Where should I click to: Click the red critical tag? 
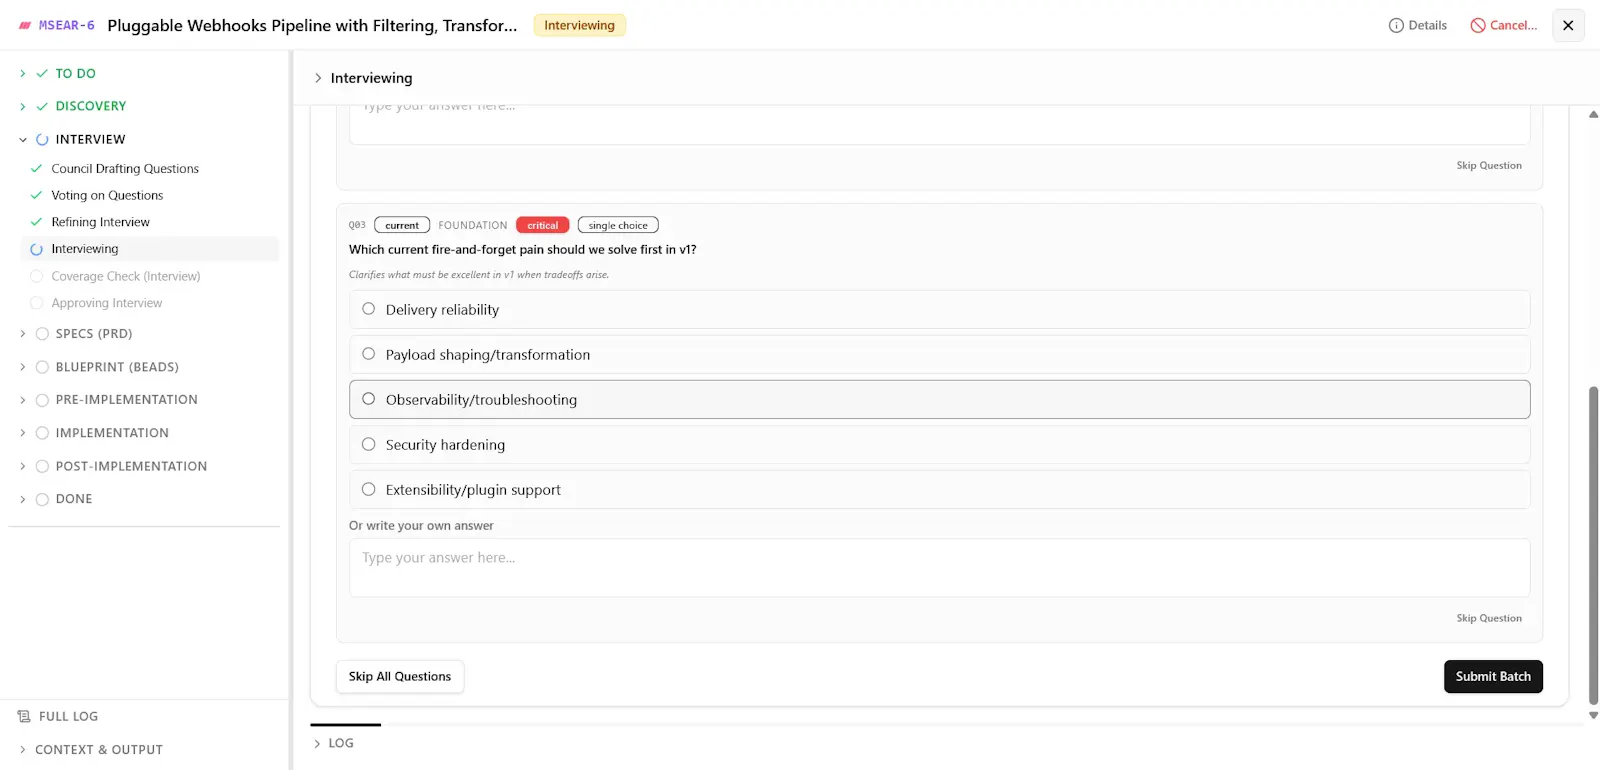point(543,225)
